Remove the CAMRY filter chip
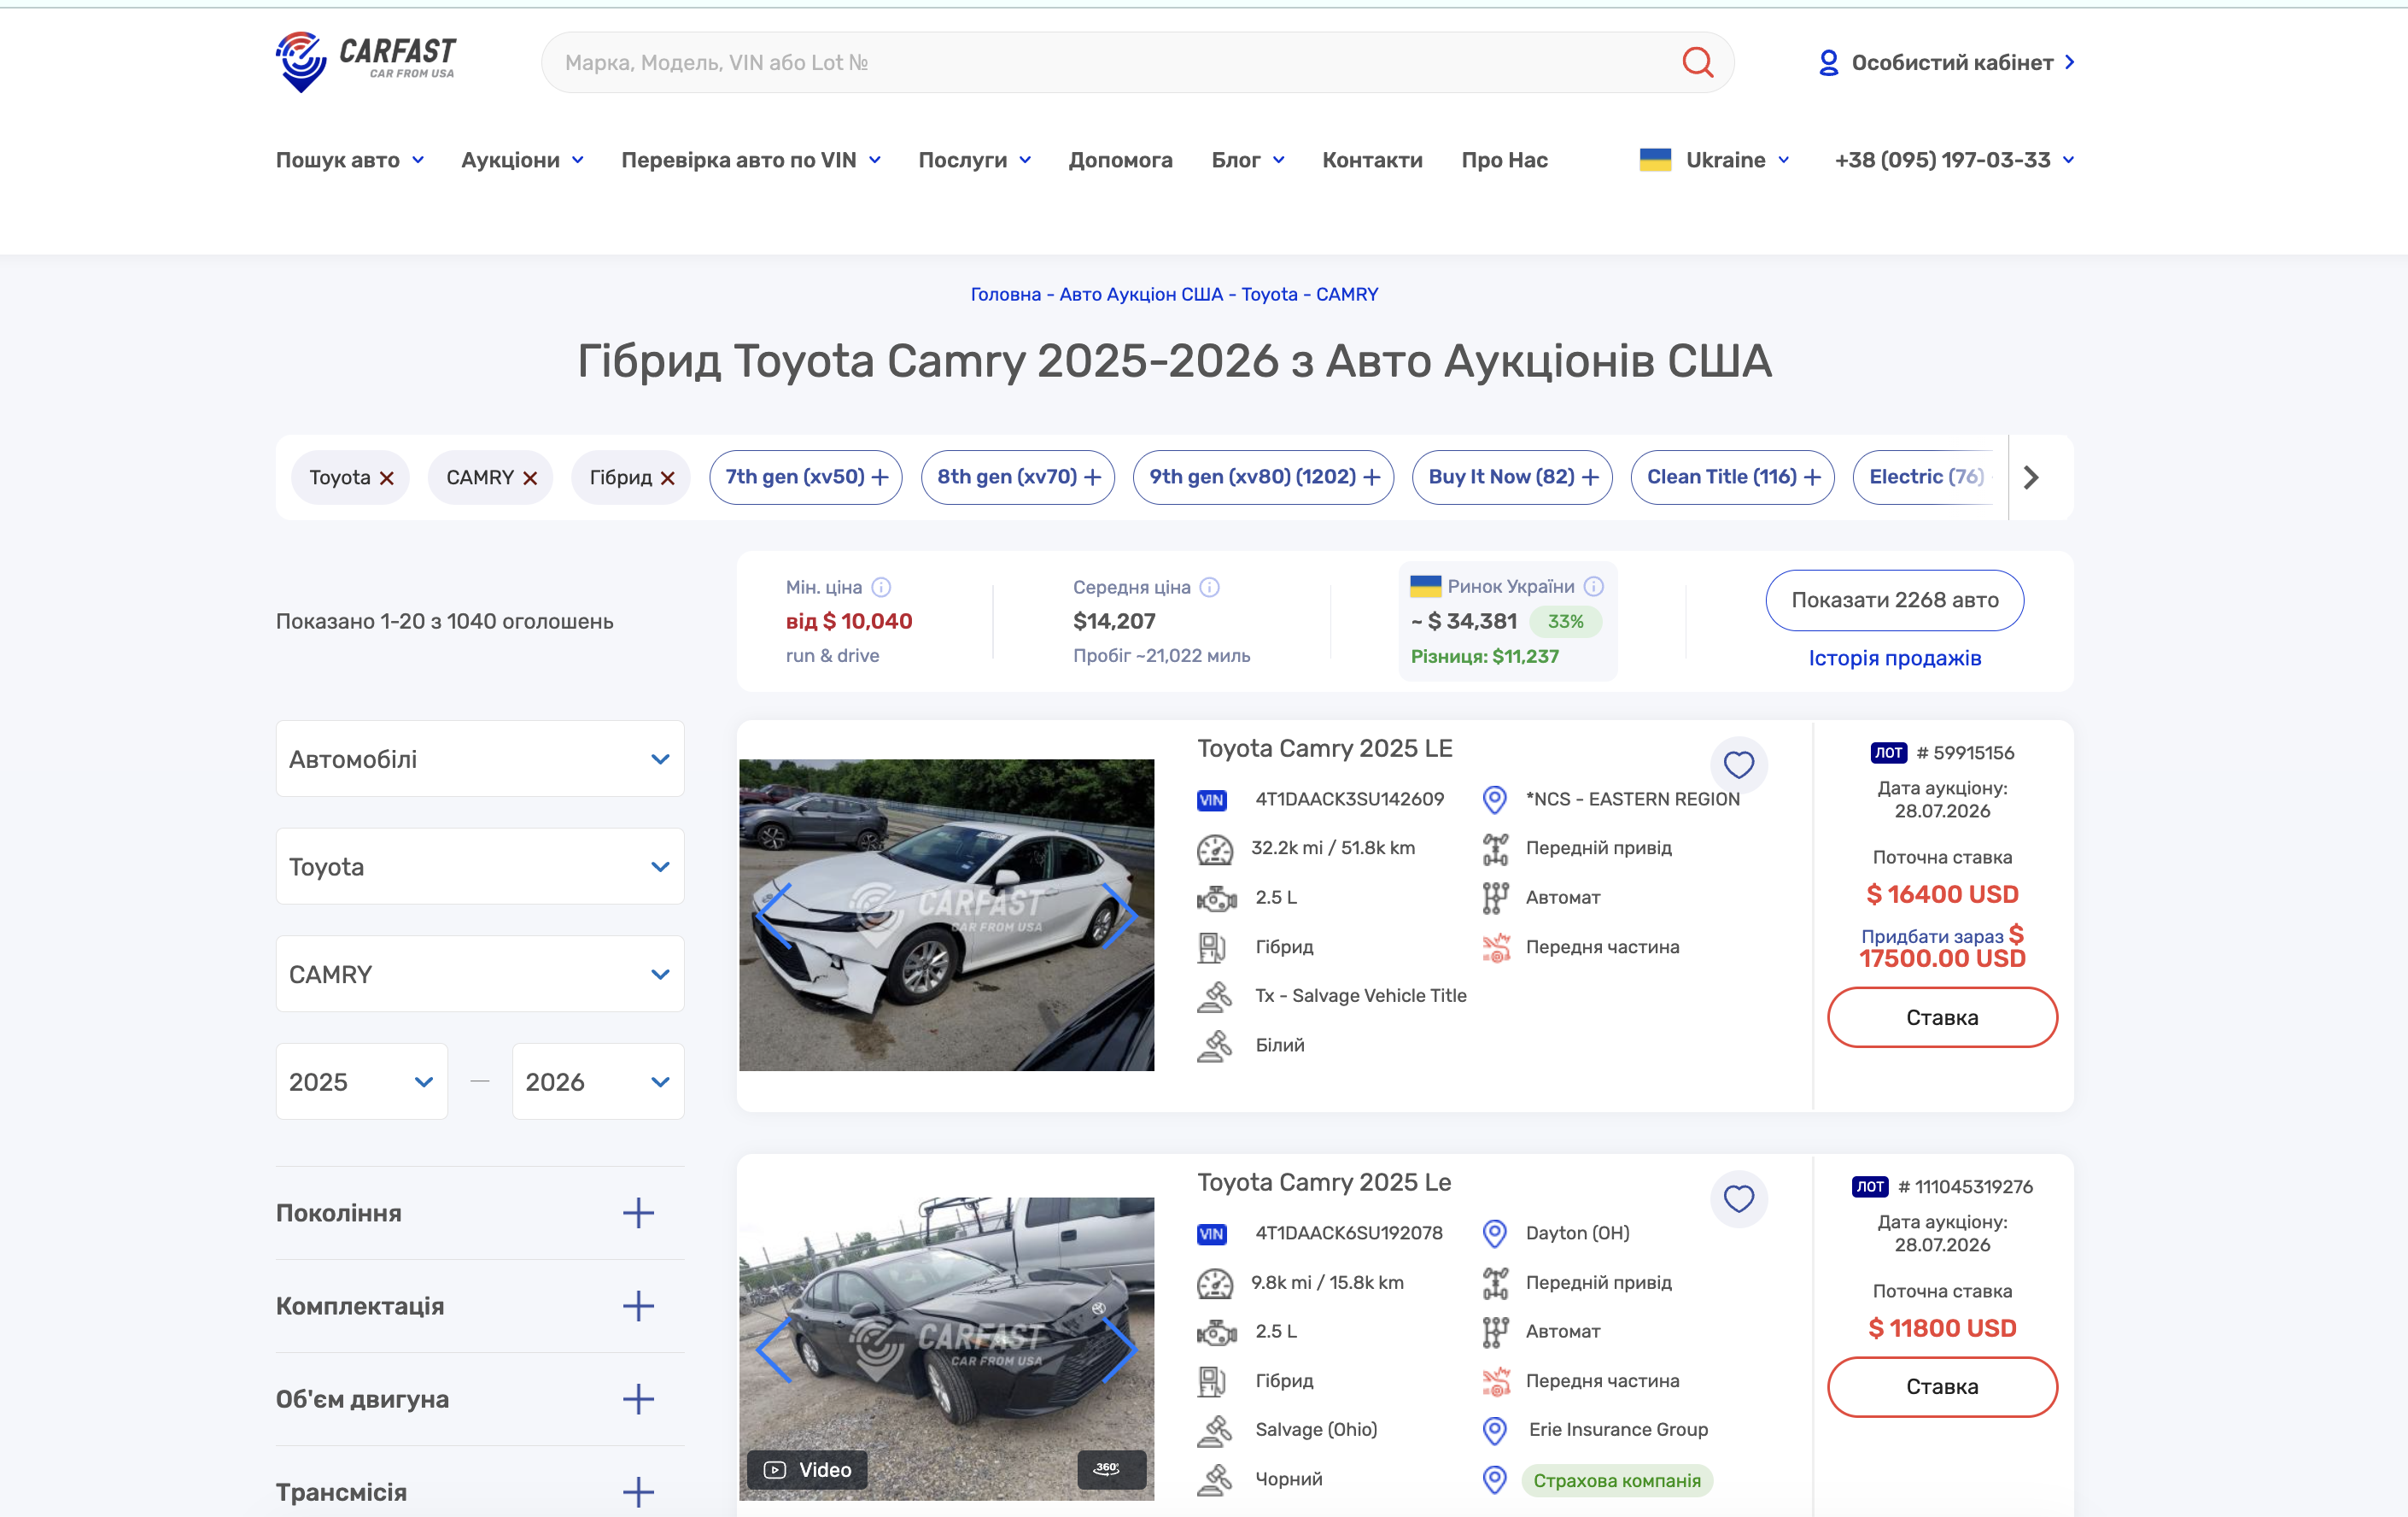This screenshot has height=1517, width=2408. click(x=530, y=478)
